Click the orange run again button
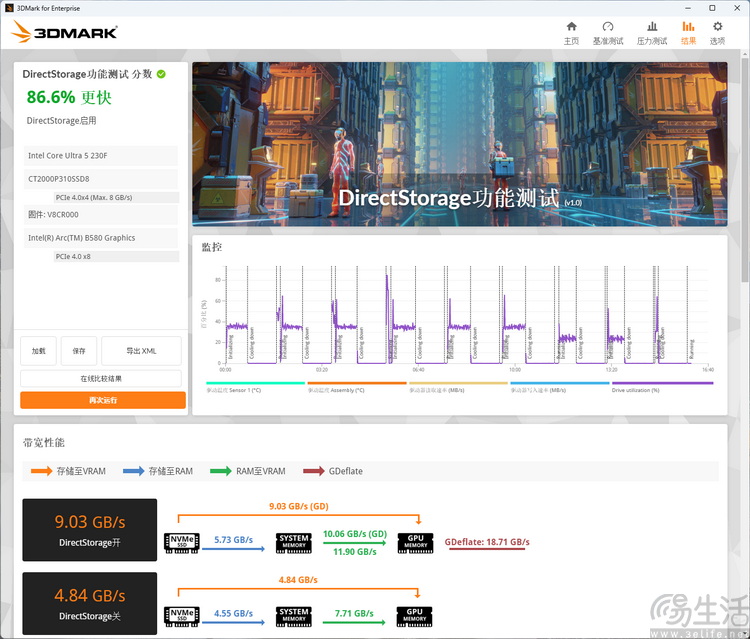Image resolution: width=750 pixels, height=639 pixels. 103,400
